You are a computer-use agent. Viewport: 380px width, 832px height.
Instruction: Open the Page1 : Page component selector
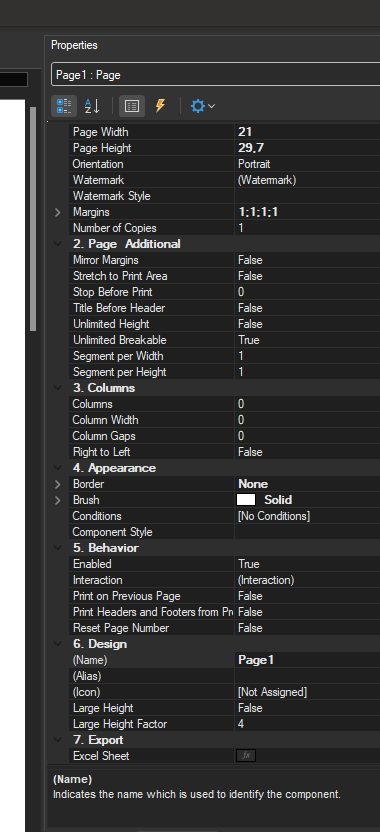(x=215, y=75)
